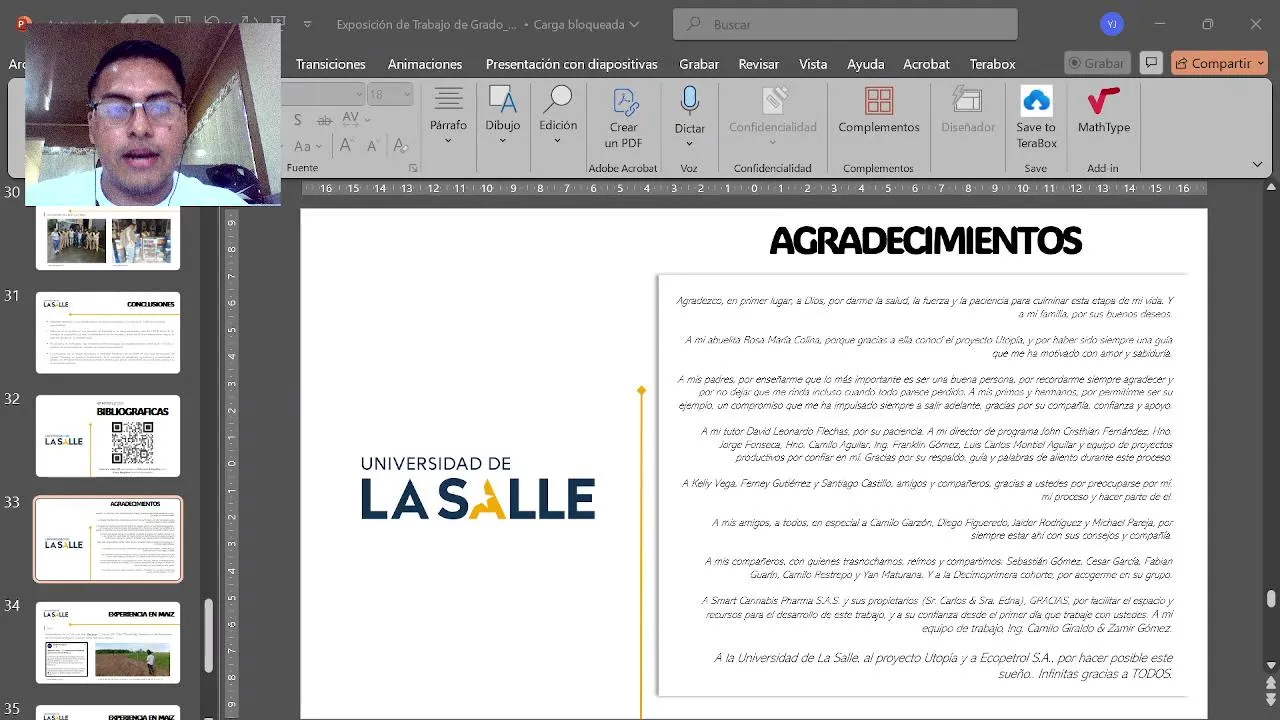The height and width of the screenshot is (720, 1280).
Task: Click paragraph starting "A Kelly Vega, Ferney"
Action: click(927, 489)
